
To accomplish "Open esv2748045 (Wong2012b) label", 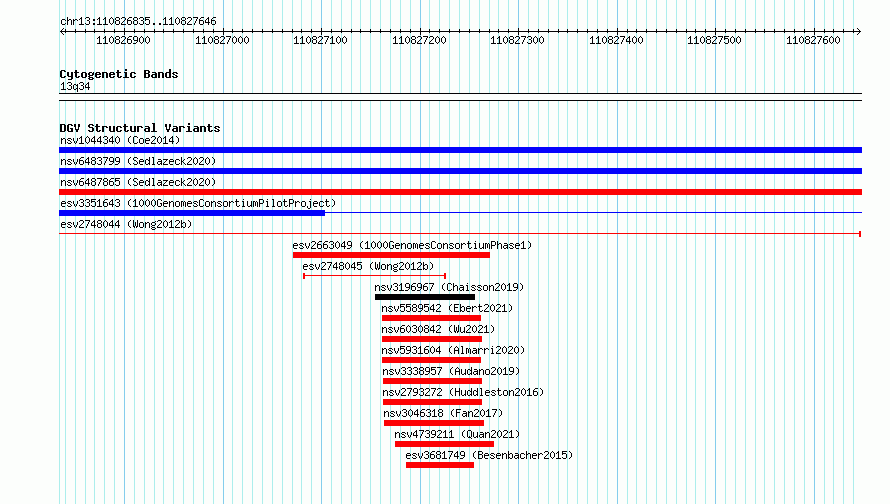I will click(368, 266).
